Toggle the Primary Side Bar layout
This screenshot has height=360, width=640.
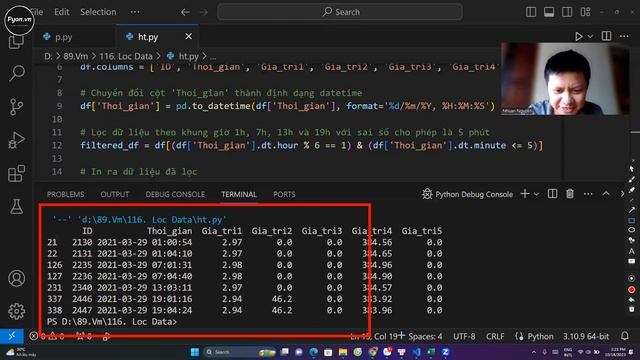pyautogui.click(x=531, y=12)
